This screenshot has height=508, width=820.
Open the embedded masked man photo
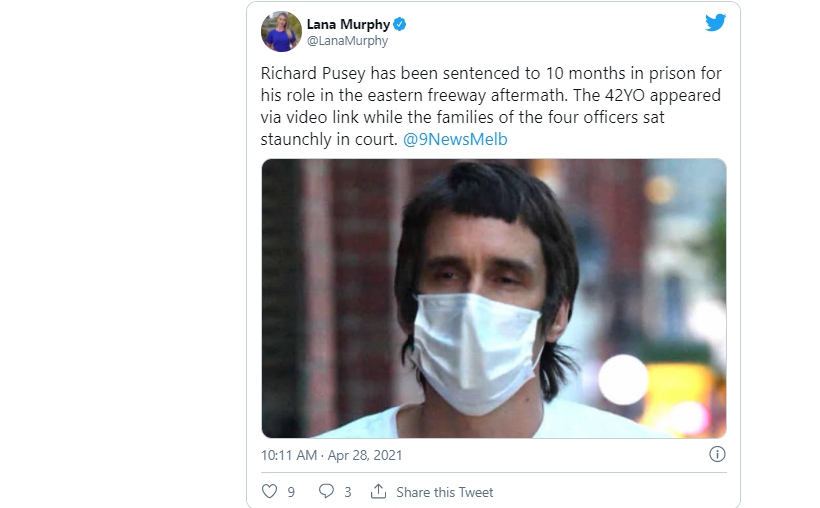tap(494, 298)
